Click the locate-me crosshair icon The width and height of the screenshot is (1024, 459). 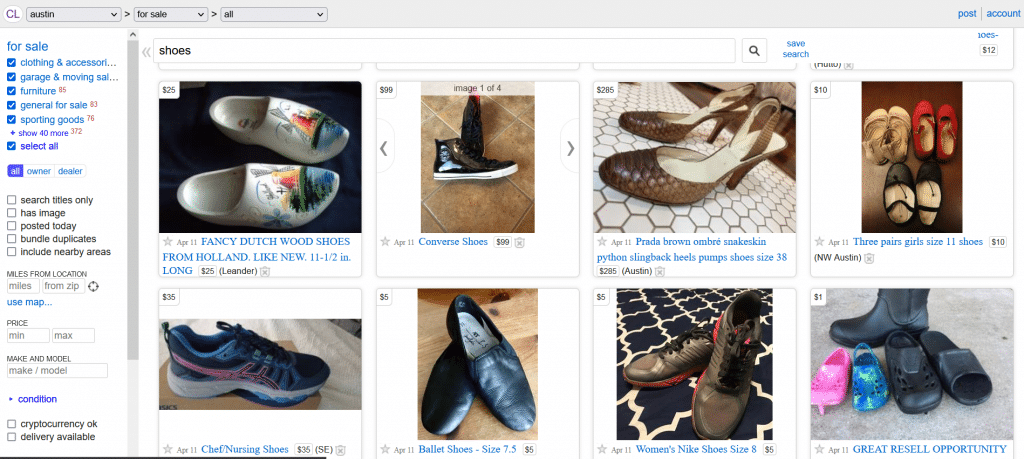93,287
